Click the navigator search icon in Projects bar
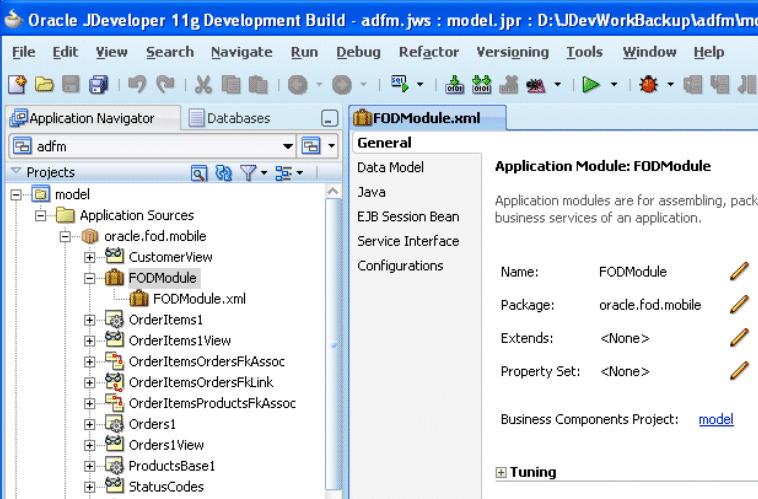 click(199, 173)
